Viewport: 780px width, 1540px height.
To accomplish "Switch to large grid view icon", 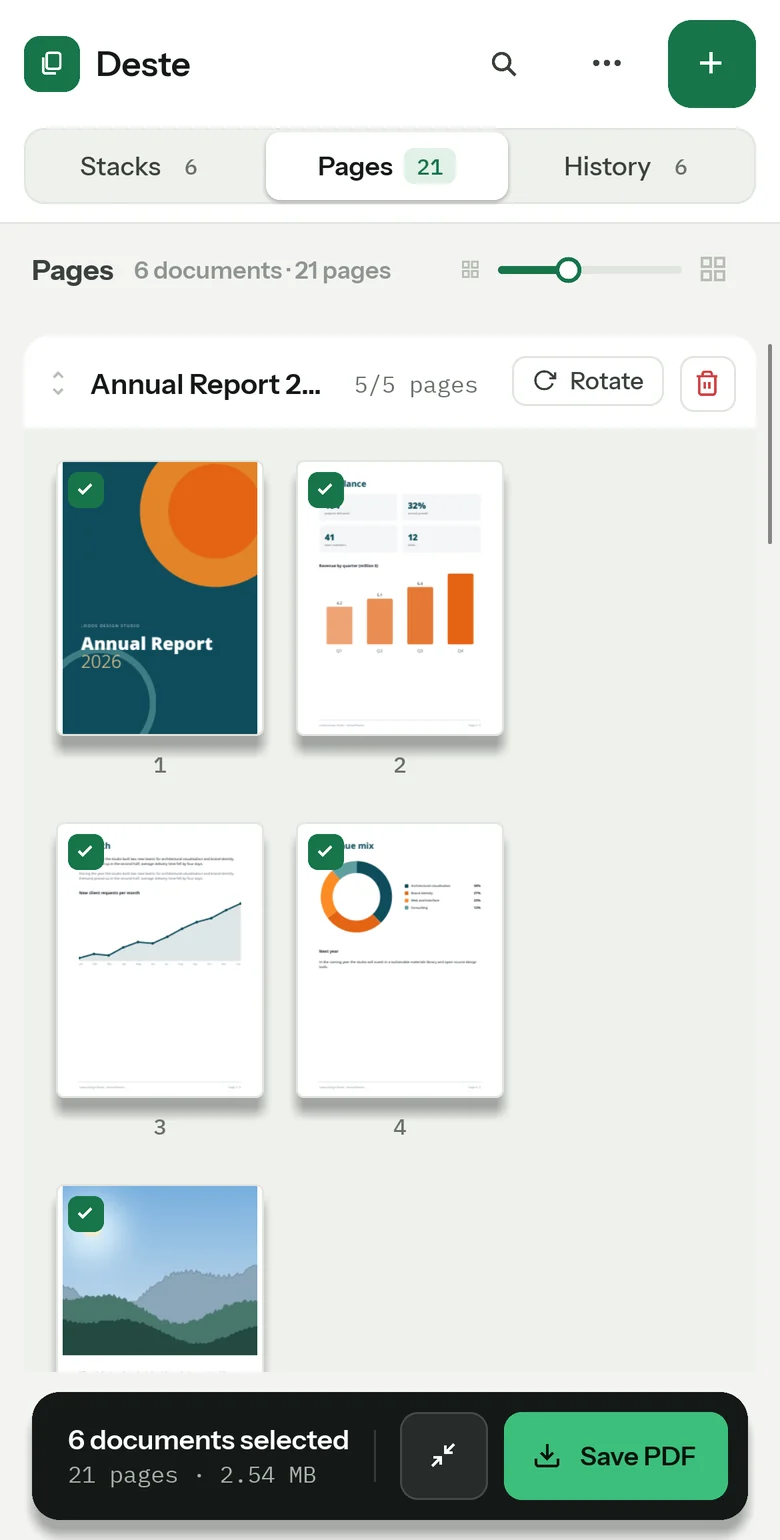I will tap(713, 269).
